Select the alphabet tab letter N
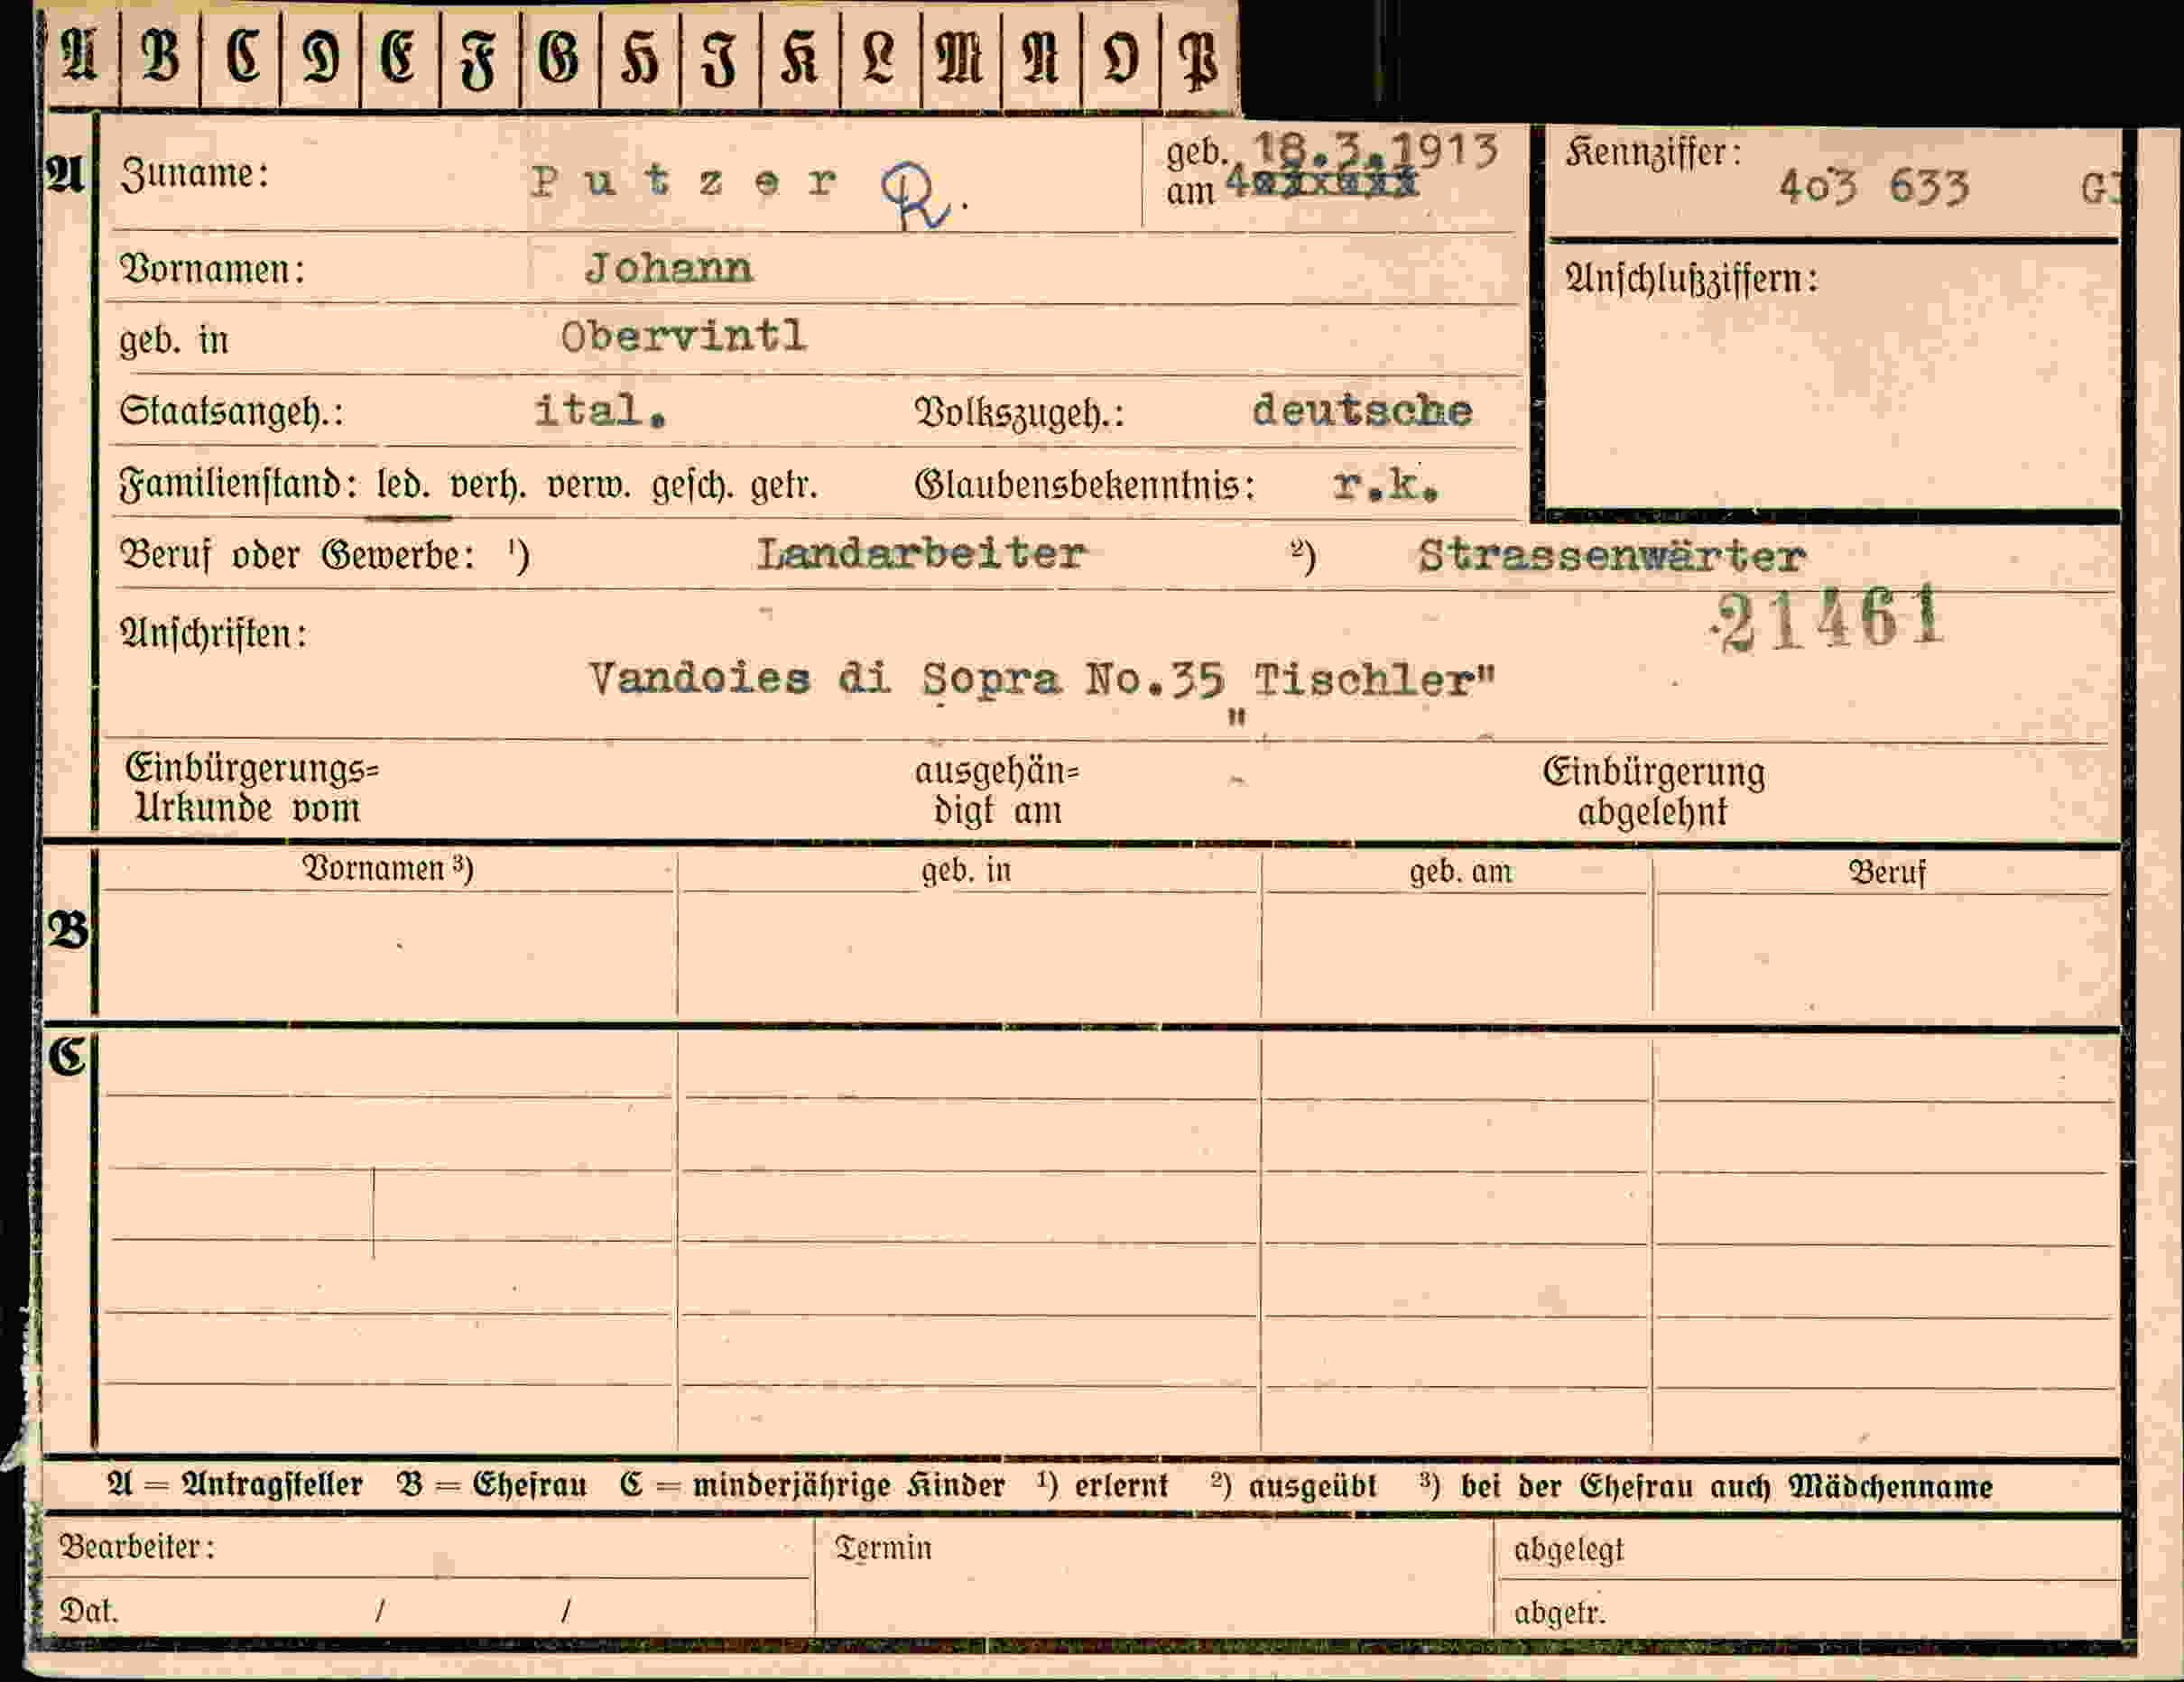 1040,58
